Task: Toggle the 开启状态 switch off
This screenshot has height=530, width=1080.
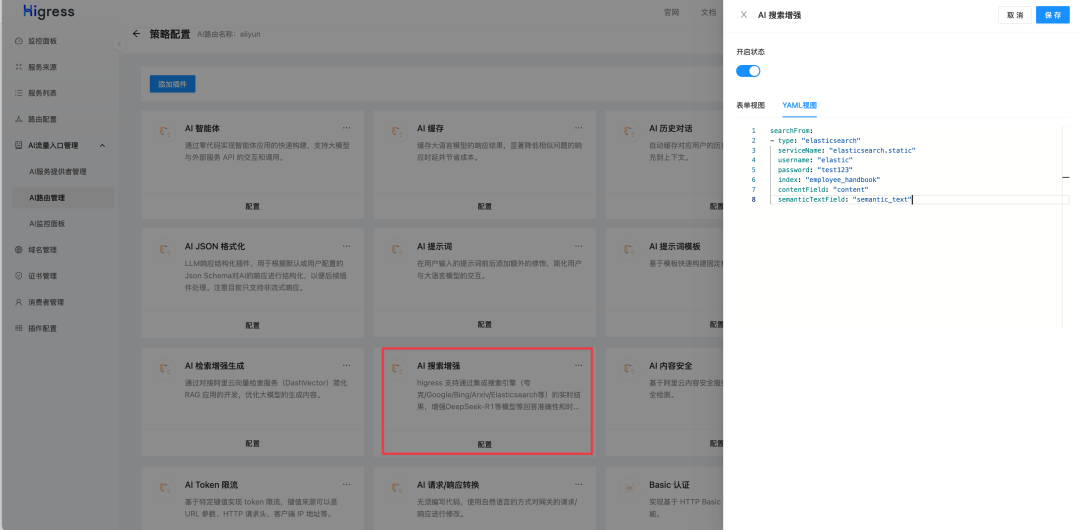Action: (748, 70)
